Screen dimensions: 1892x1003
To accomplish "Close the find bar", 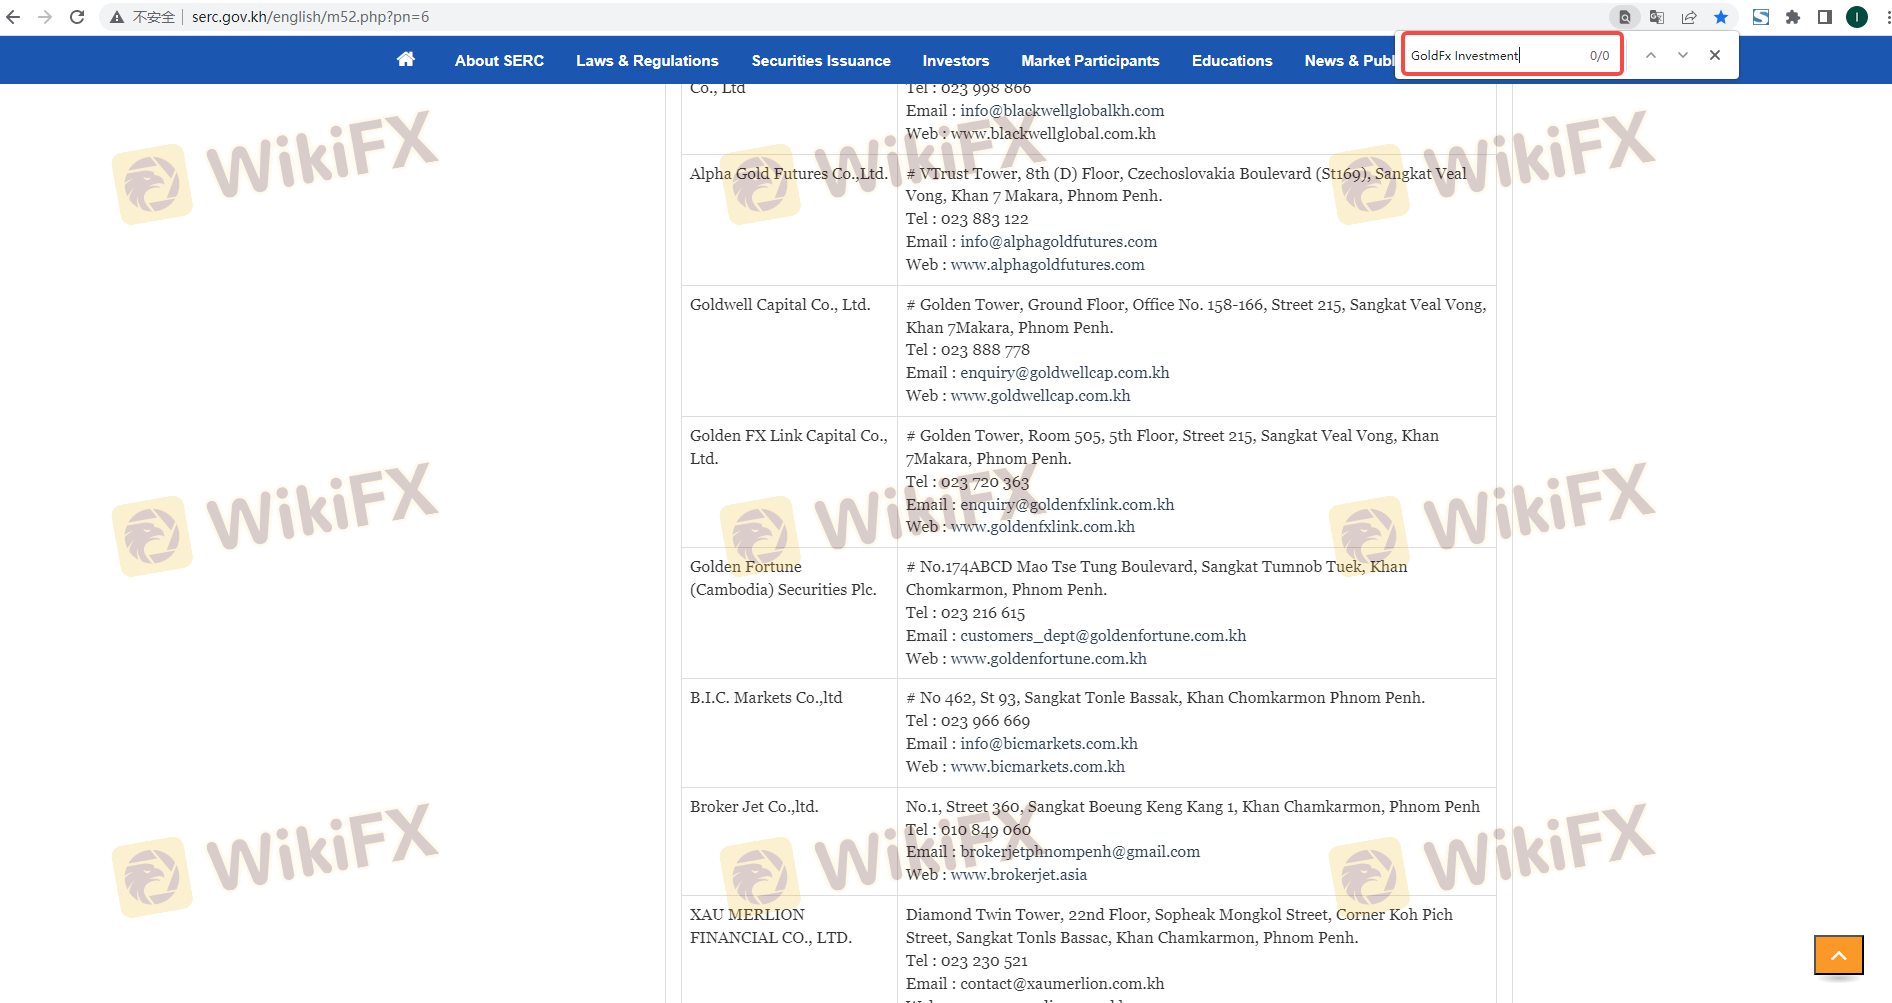I will coord(1715,55).
